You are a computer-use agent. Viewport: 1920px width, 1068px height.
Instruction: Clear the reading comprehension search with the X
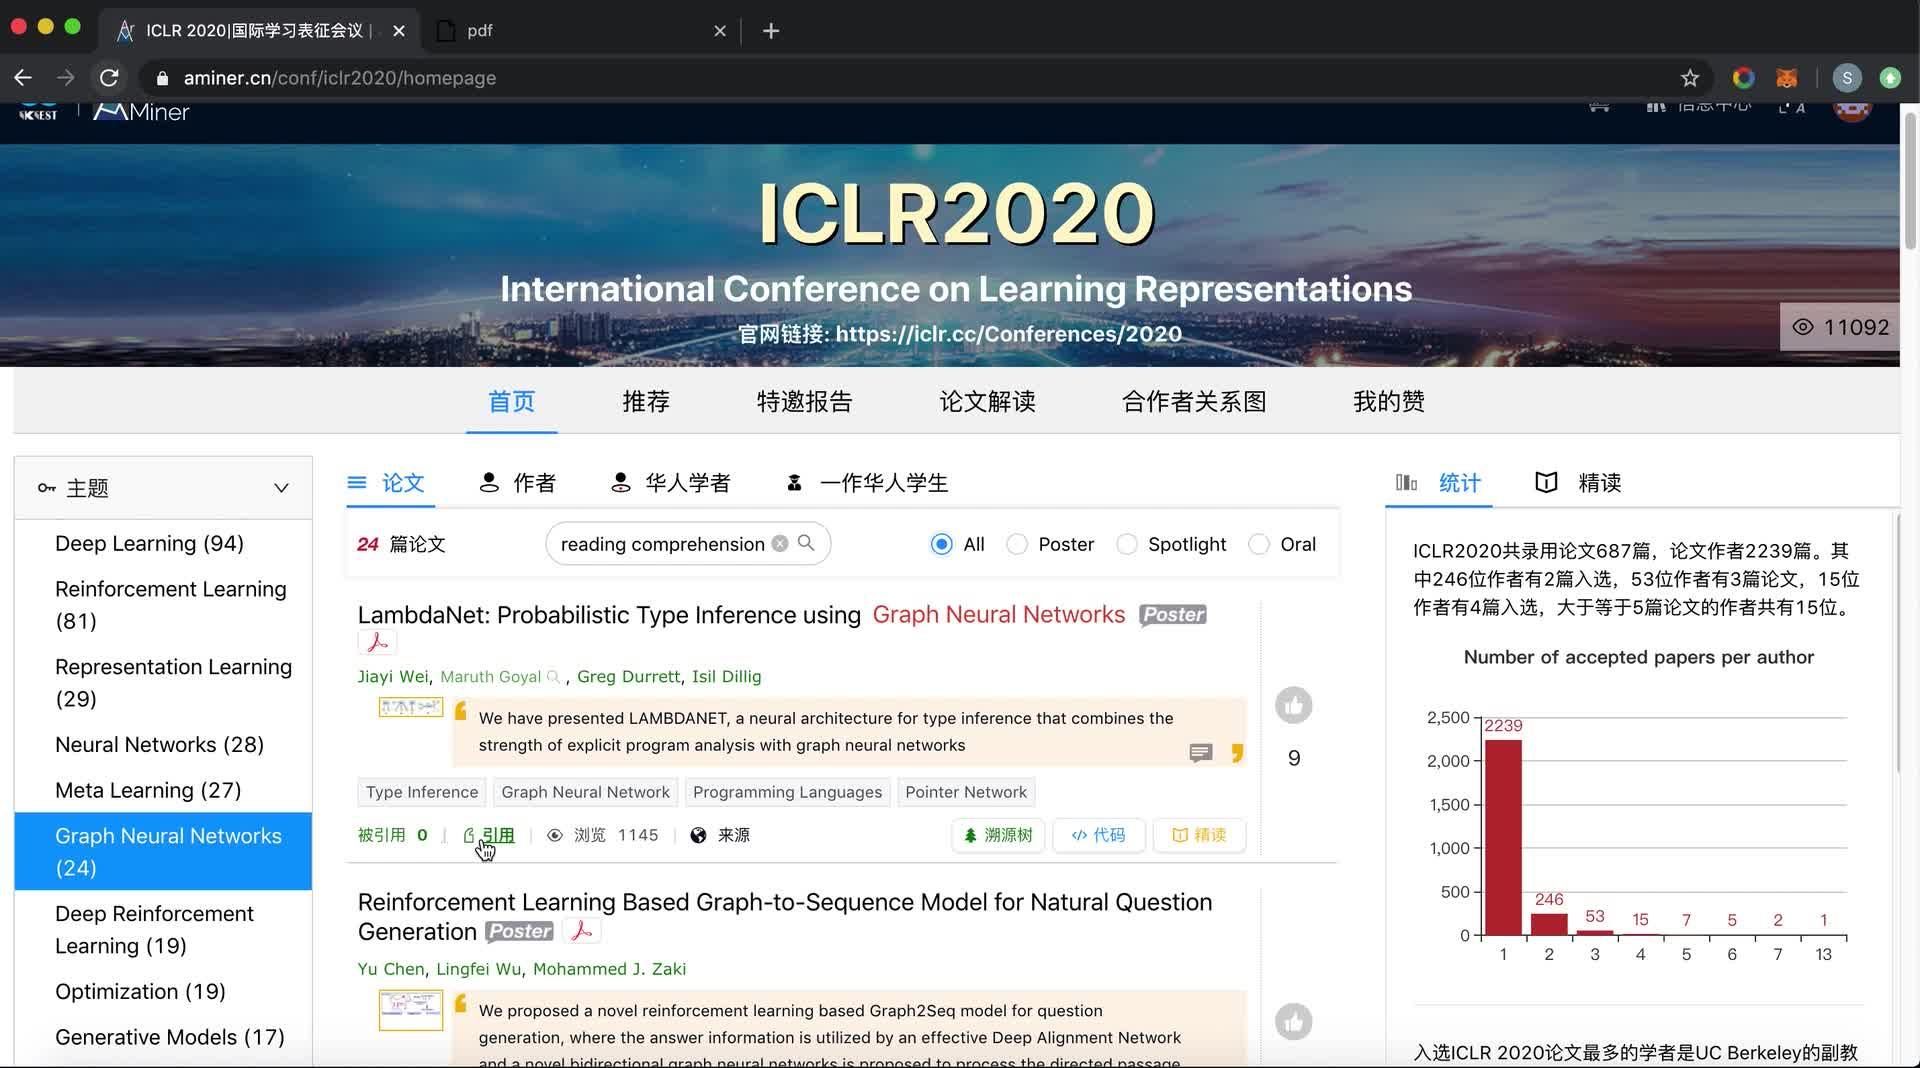(x=780, y=543)
